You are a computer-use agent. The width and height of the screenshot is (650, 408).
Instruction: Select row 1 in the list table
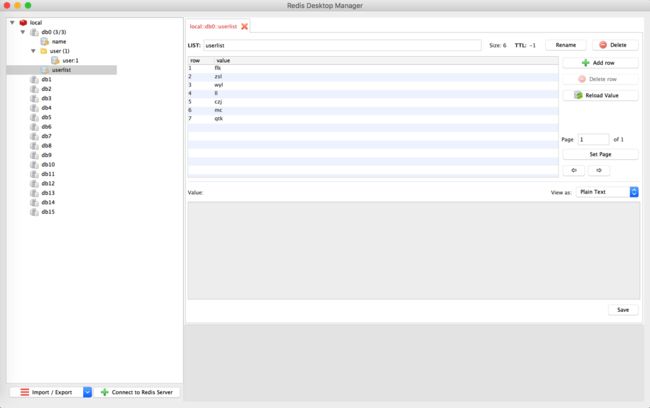(x=373, y=68)
